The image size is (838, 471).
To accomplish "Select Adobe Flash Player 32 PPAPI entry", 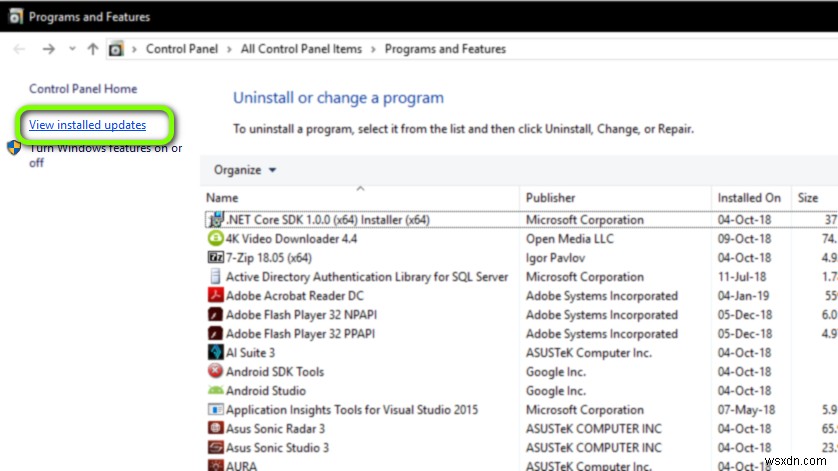I will [x=300, y=334].
